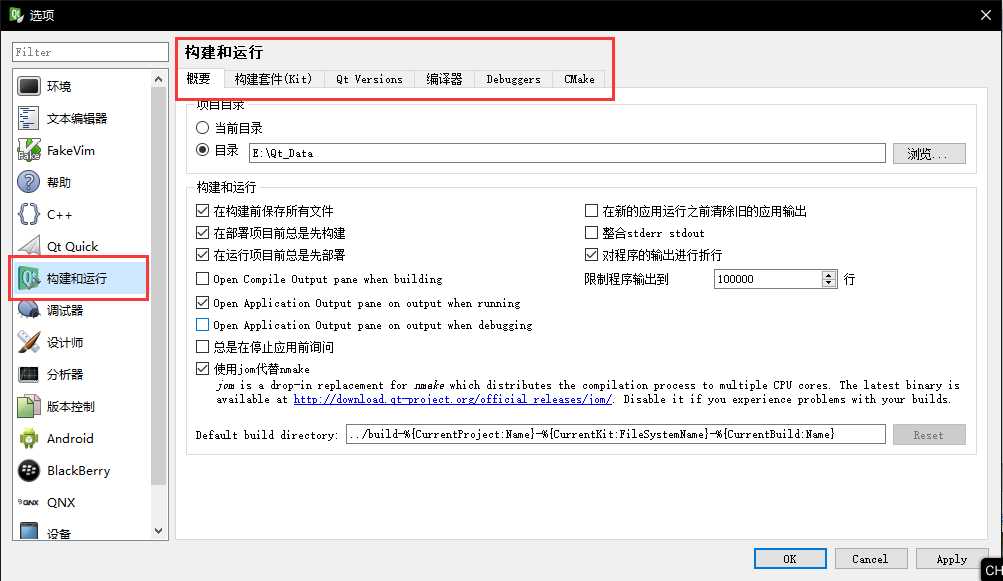1003x581 pixels.
Task: Select the 构建和运行 icon
Action: tap(29, 278)
